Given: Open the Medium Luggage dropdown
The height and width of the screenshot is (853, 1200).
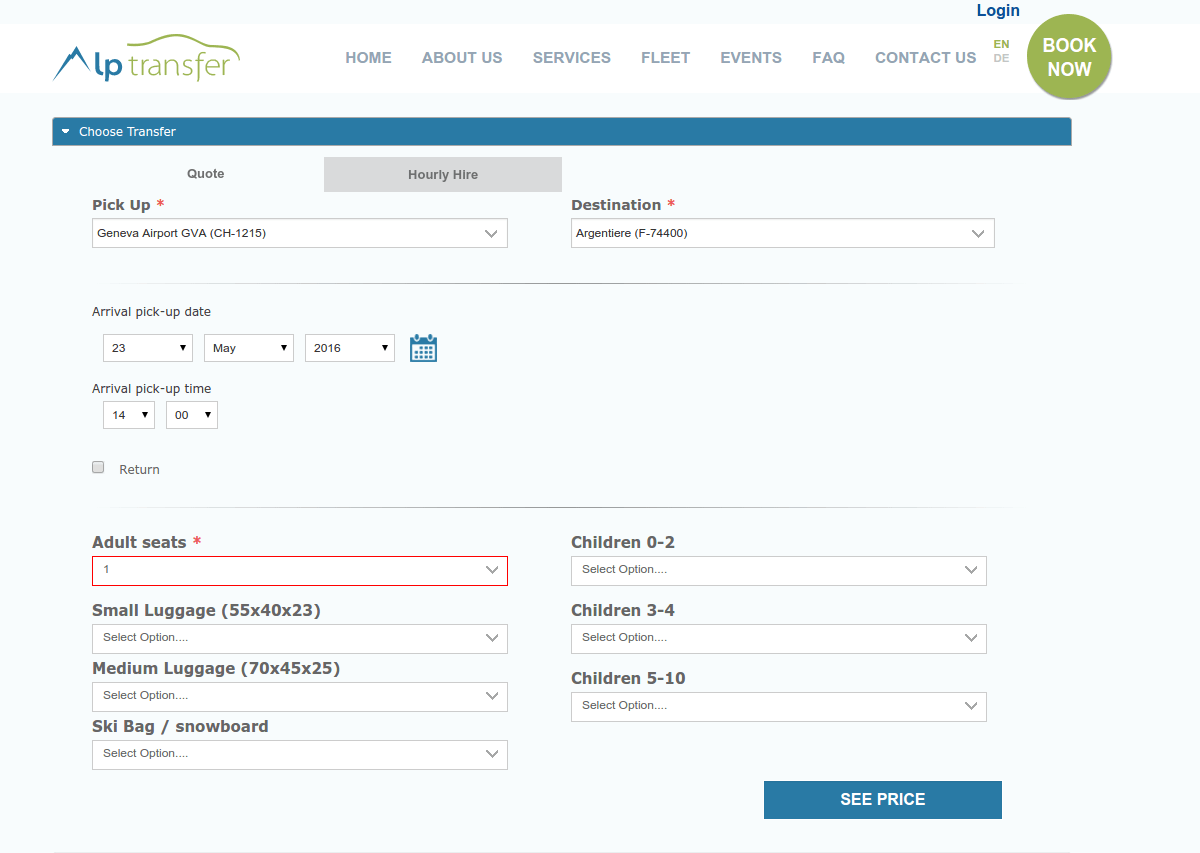Looking at the screenshot, I should 300,696.
